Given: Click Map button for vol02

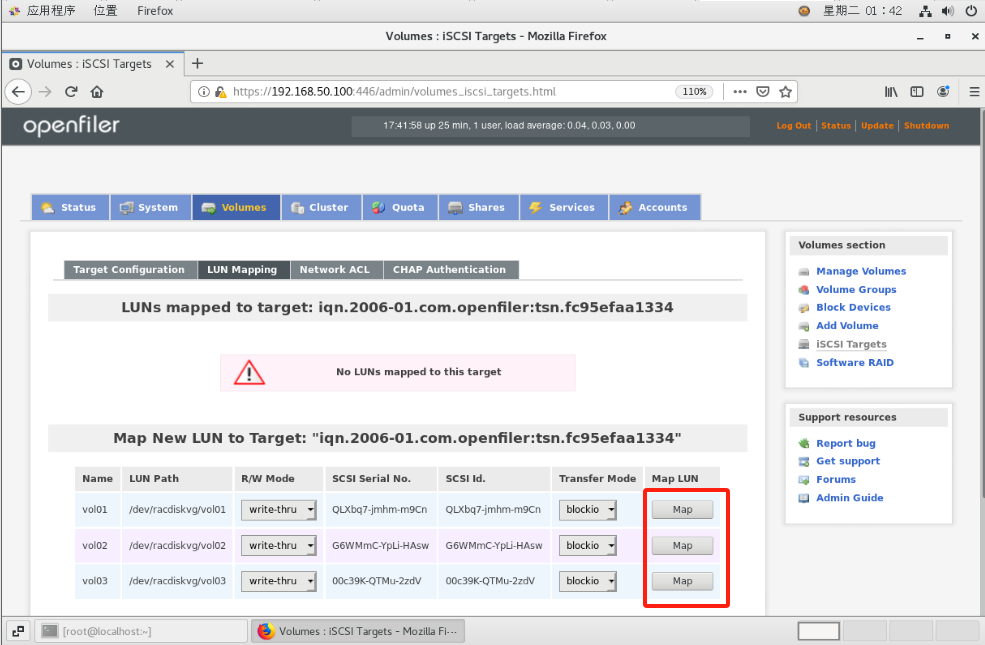Looking at the screenshot, I should pyautogui.click(x=682, y=546).
